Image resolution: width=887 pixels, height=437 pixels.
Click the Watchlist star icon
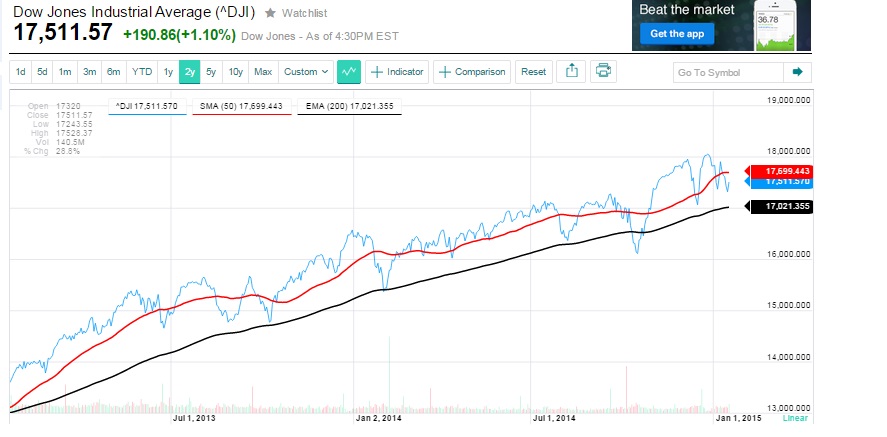[270, 14]
